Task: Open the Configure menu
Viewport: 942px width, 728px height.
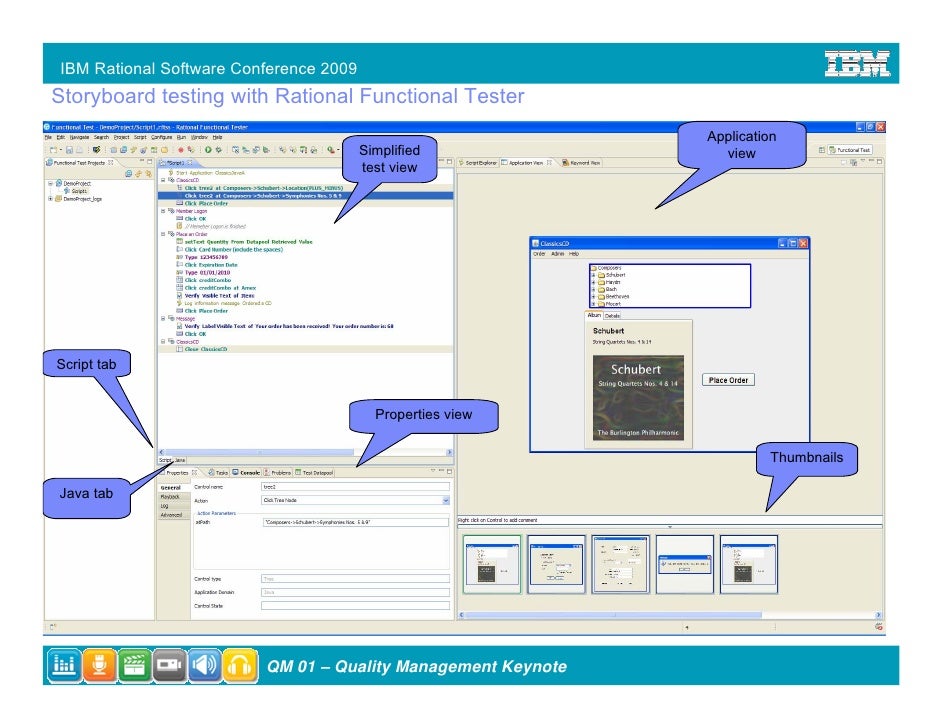Action: [x=161, y=137]
